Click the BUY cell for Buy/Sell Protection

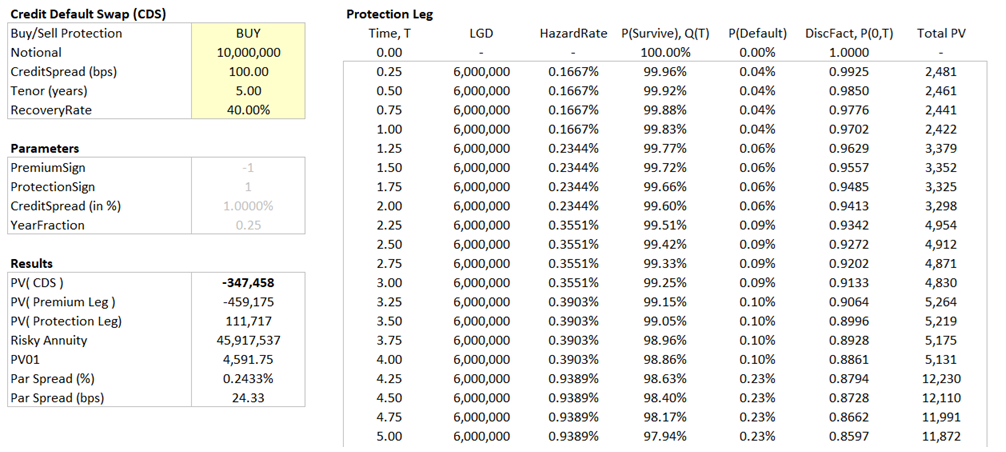coord(248,33)
